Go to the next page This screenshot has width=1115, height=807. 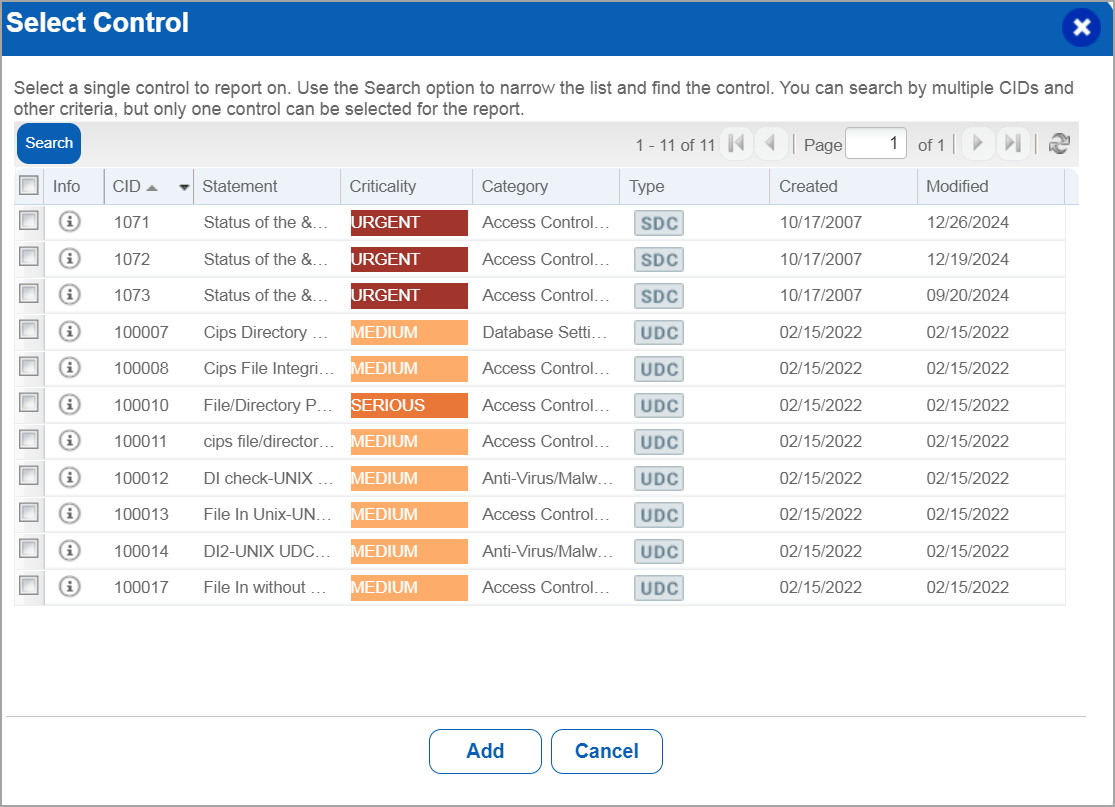point(977,143)
